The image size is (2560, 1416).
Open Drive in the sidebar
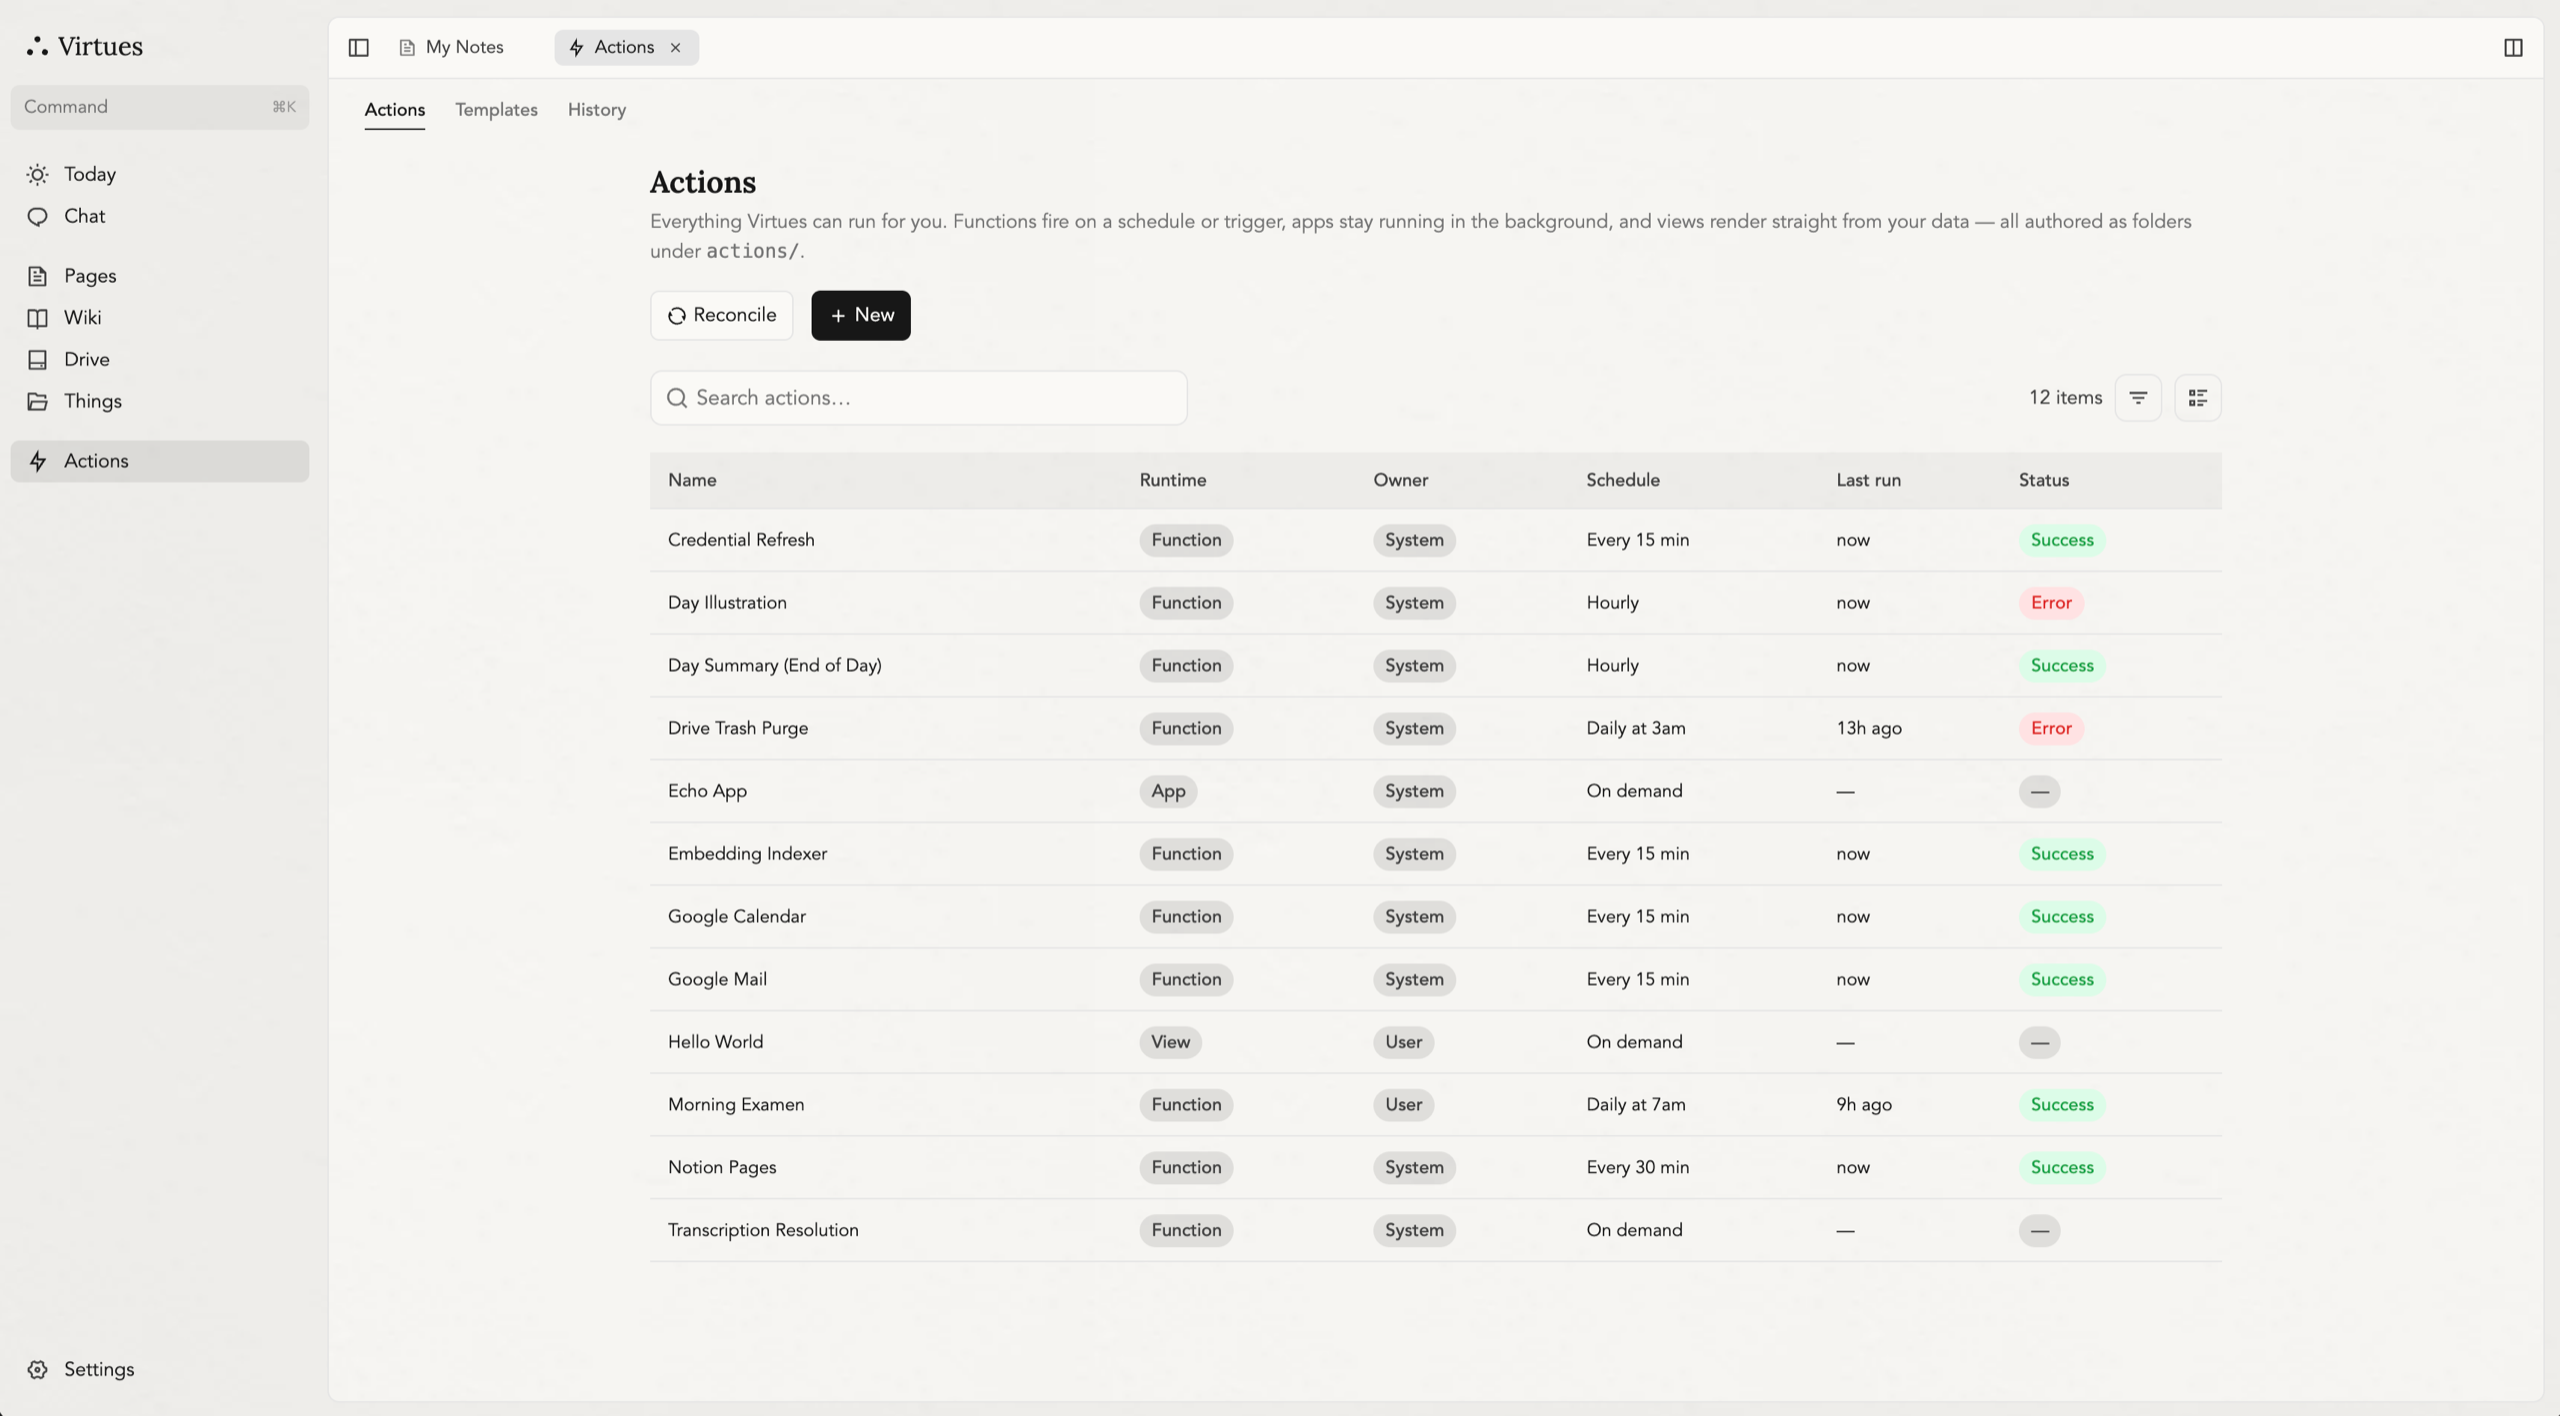click(x=160, y=360)
